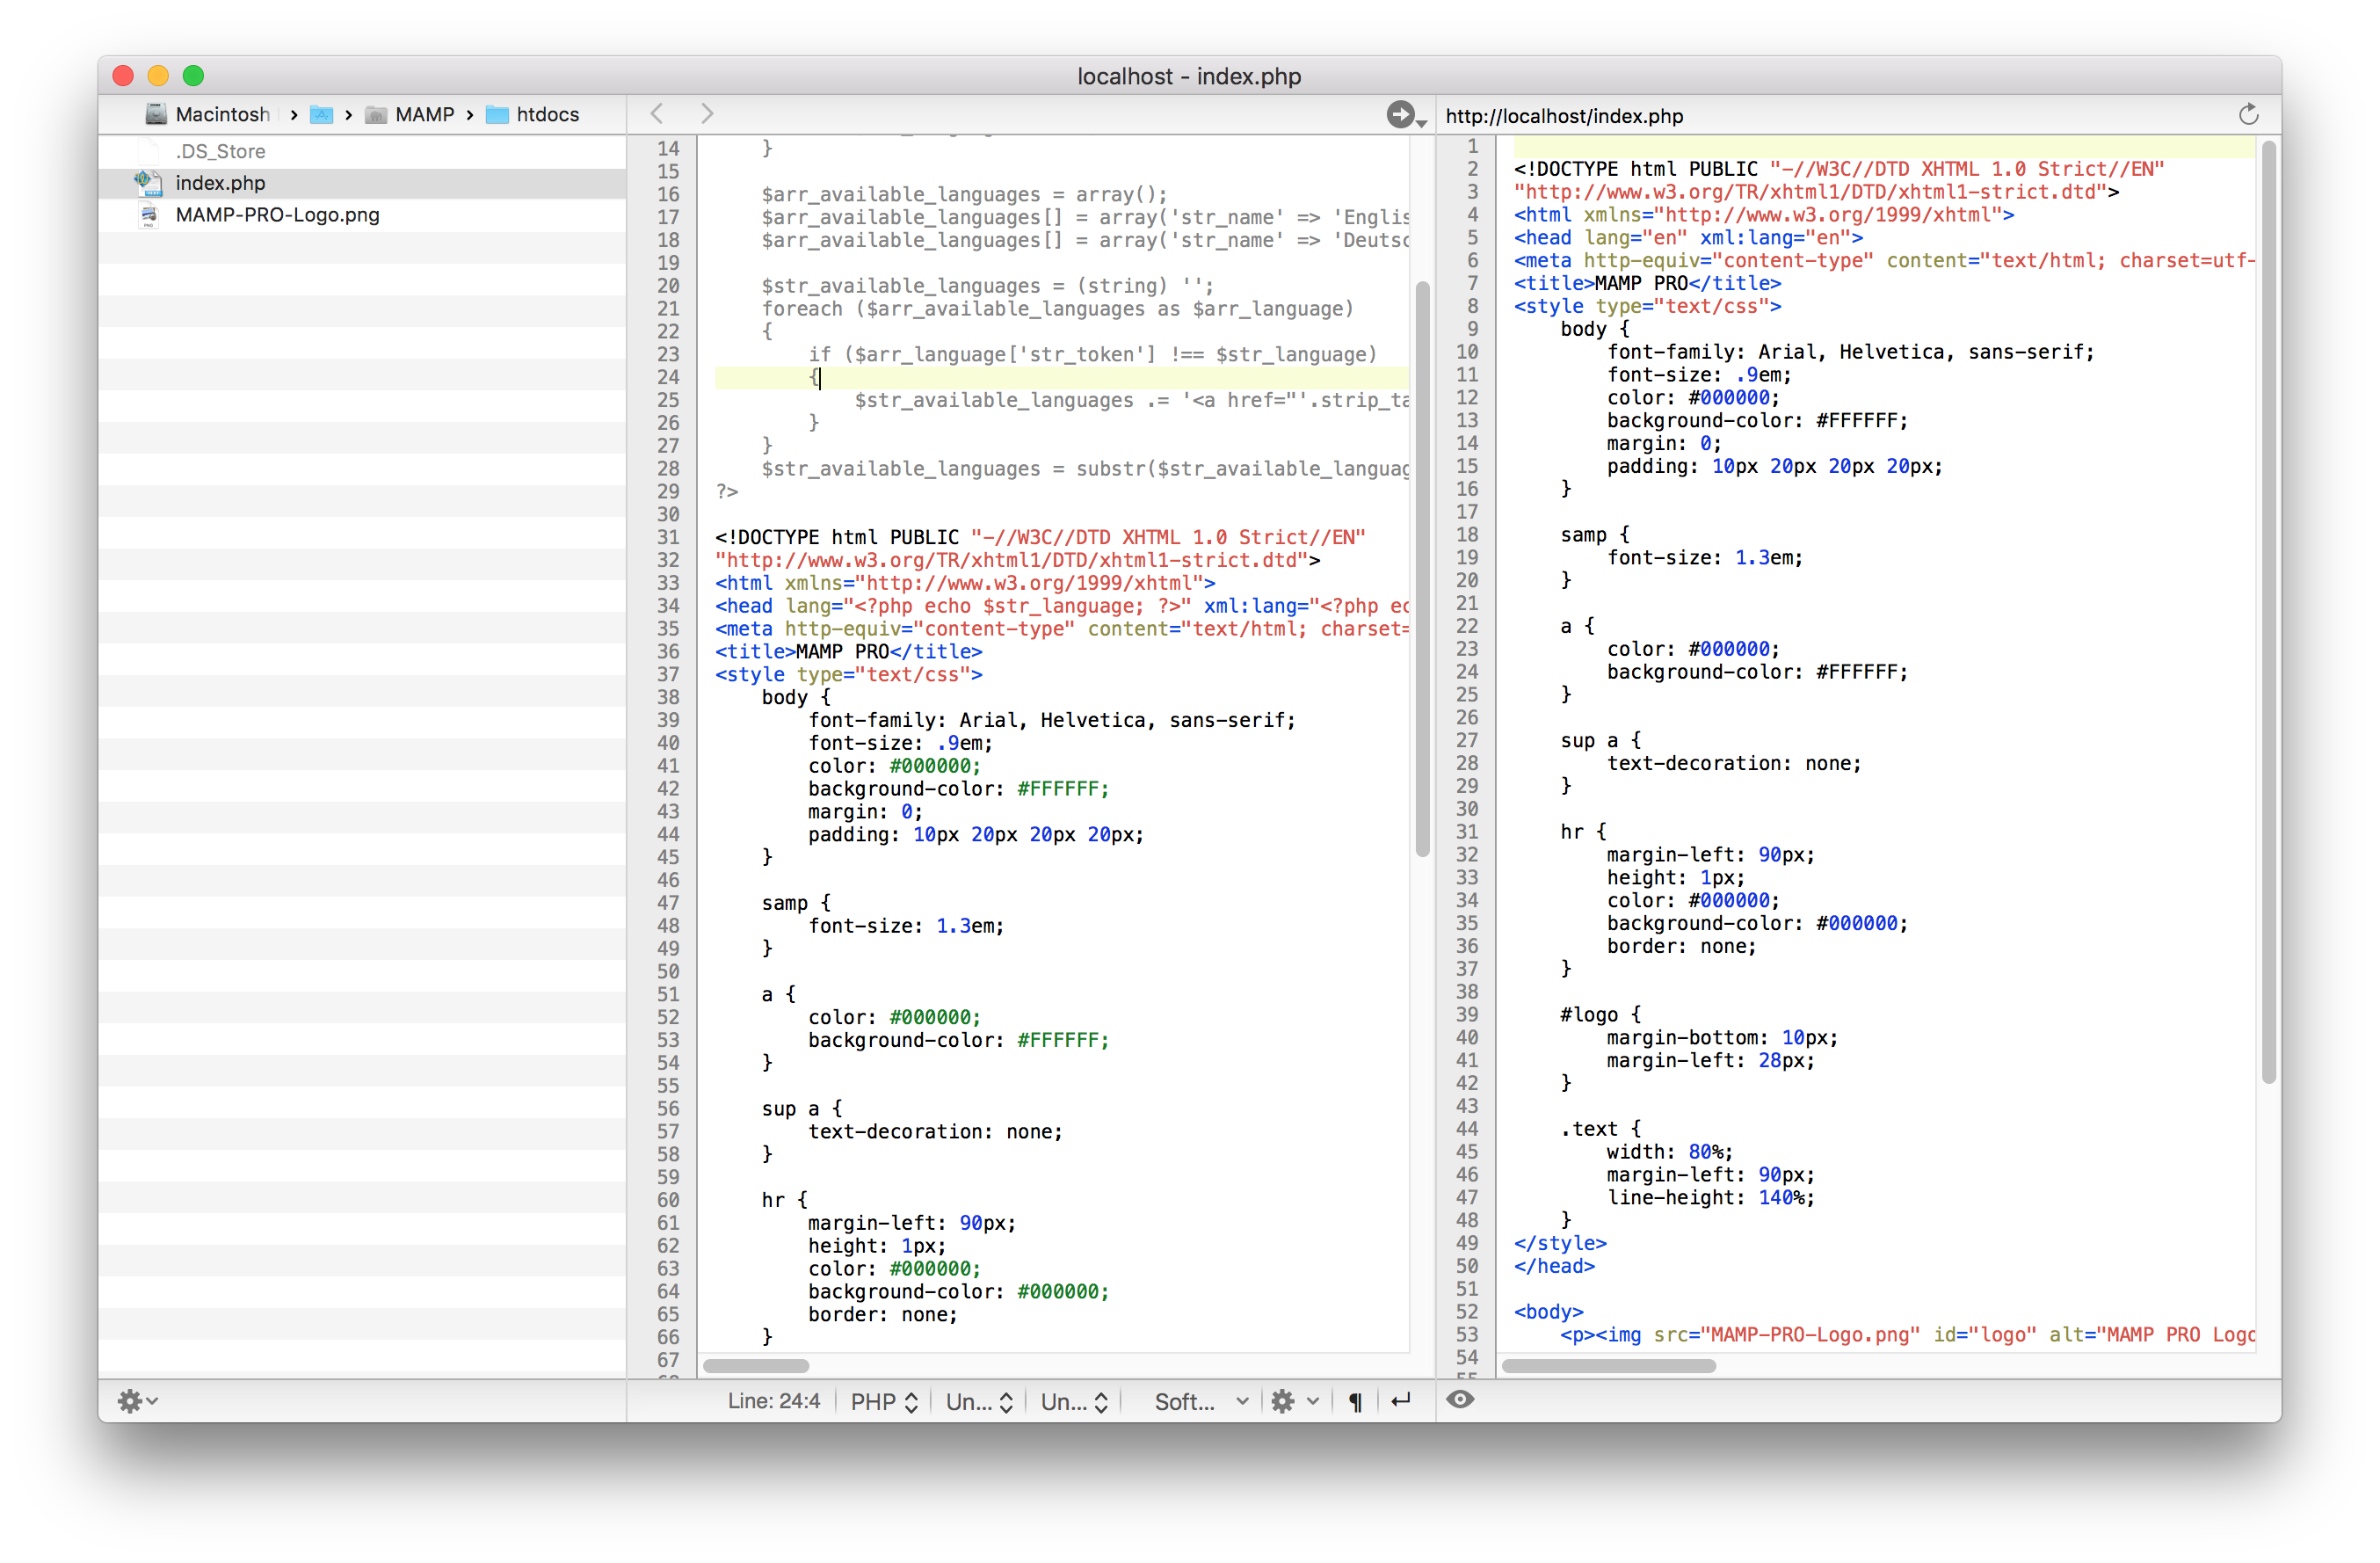This screenshot has height=1563, width=2380.
Task: Open the editor gear settings menu
Action: click(1295, 1402)
